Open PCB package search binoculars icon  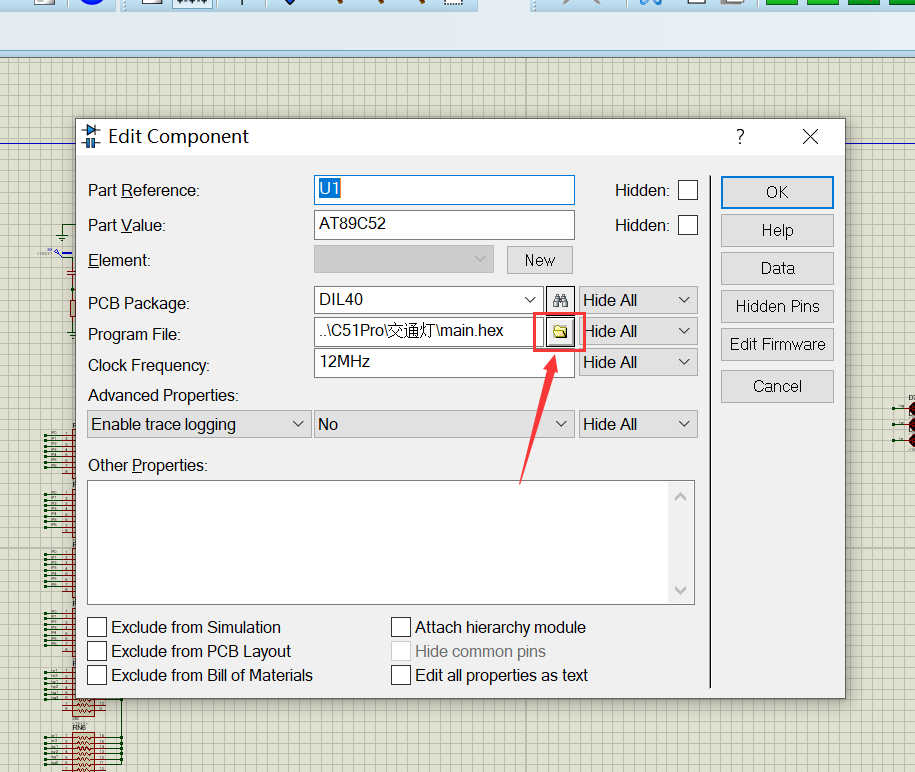[560, 301]
